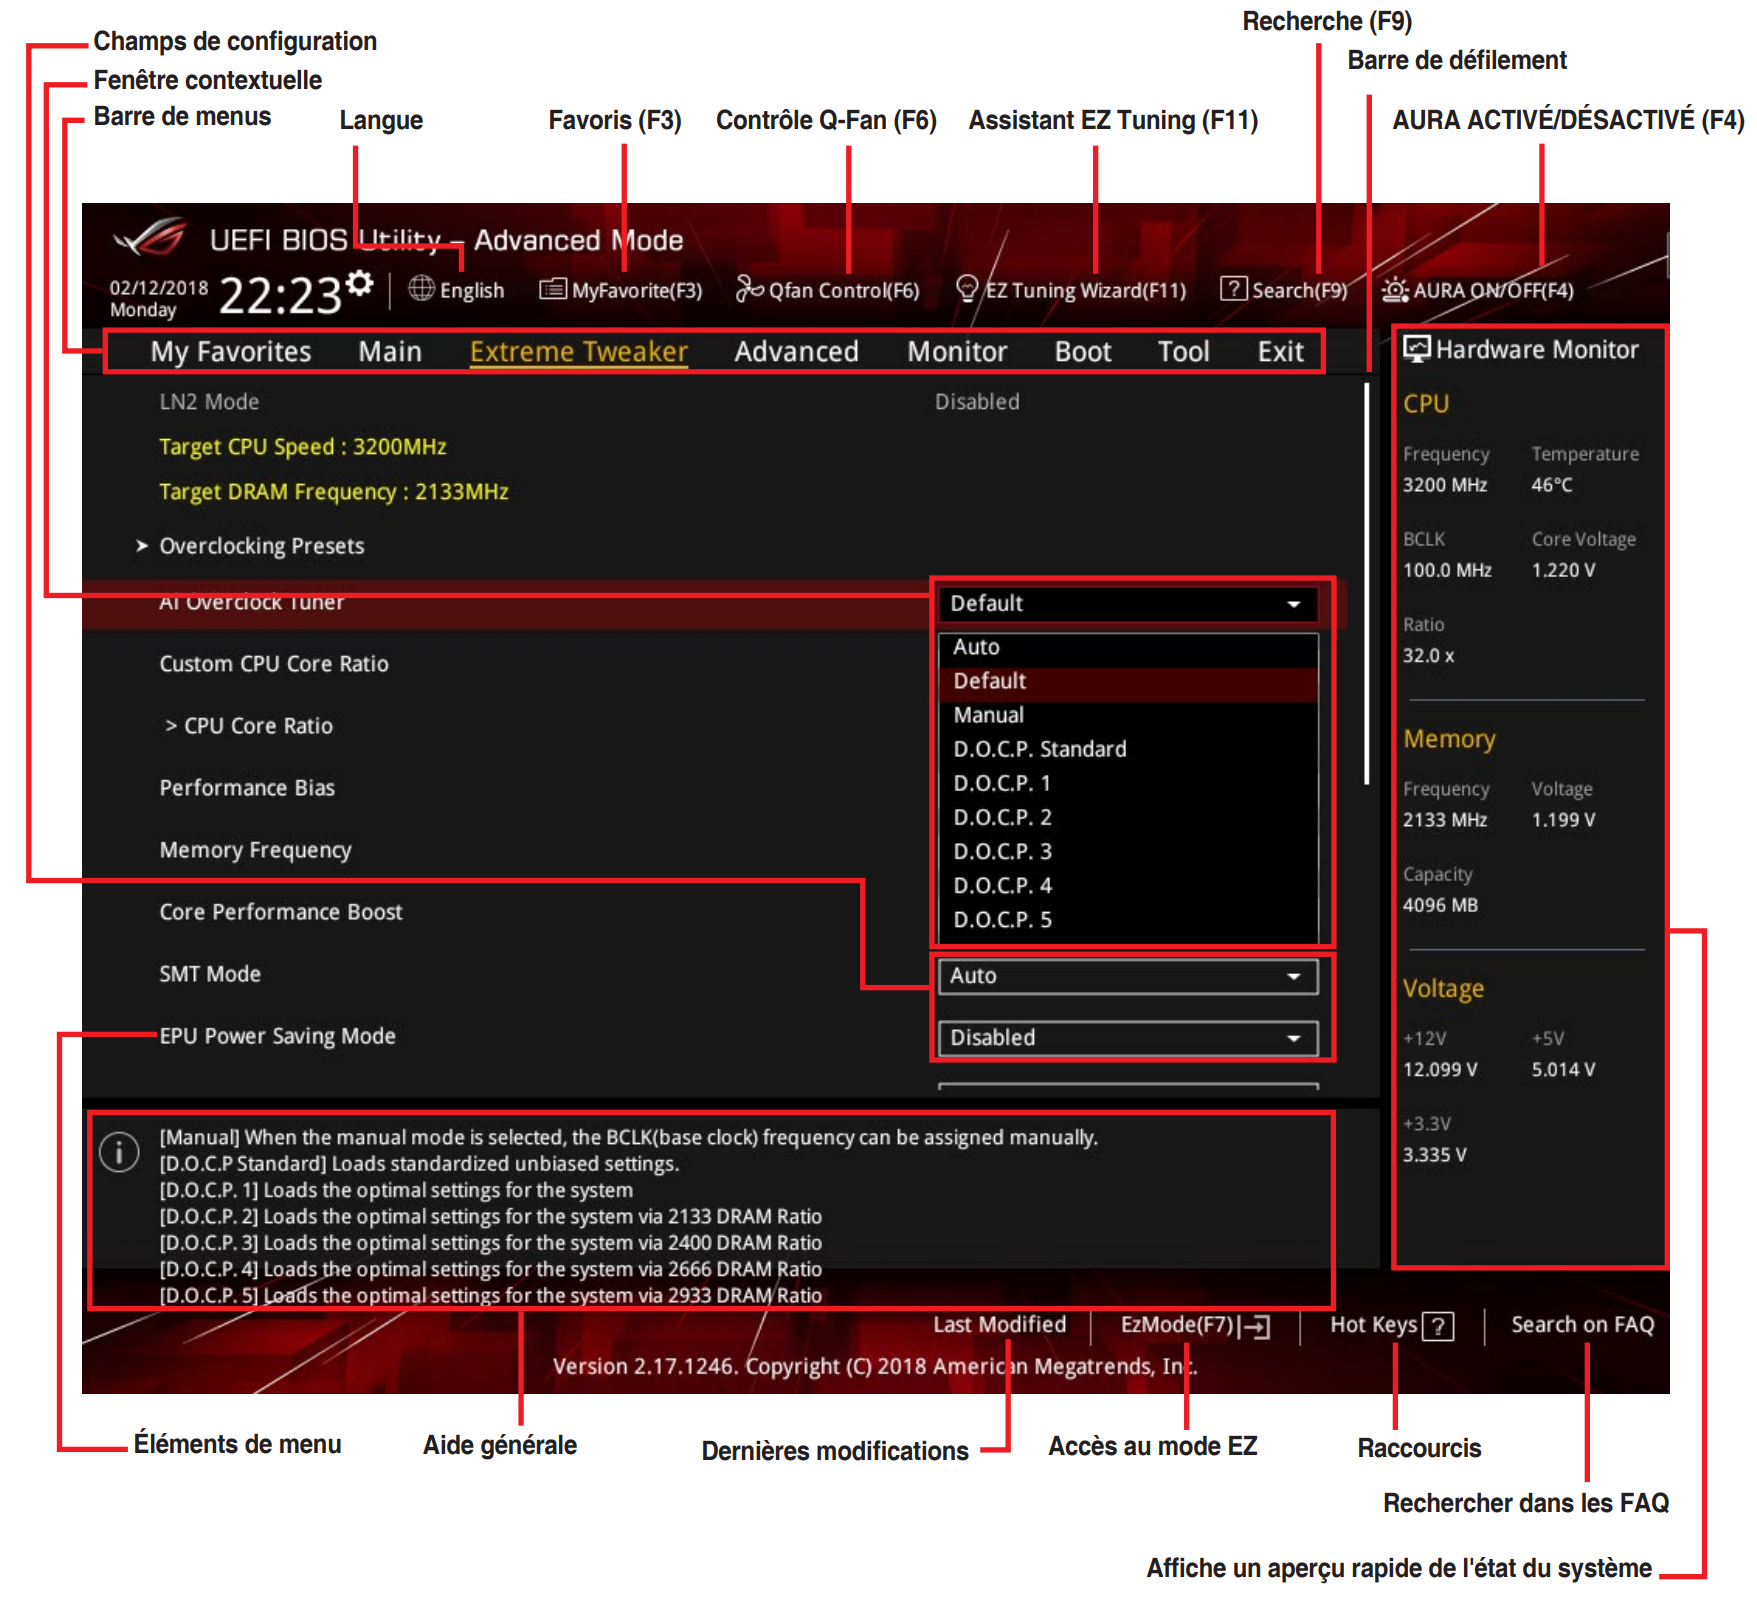Click the info icon in help panel
The width and height of the screenshot is (1757, 1603).
[119, 1152]
